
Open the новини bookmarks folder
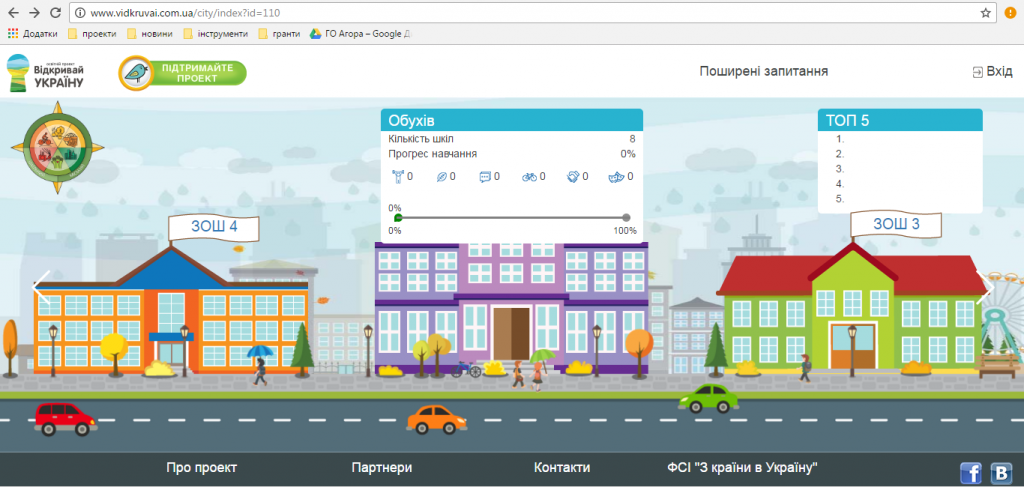(x=150, y=33)
